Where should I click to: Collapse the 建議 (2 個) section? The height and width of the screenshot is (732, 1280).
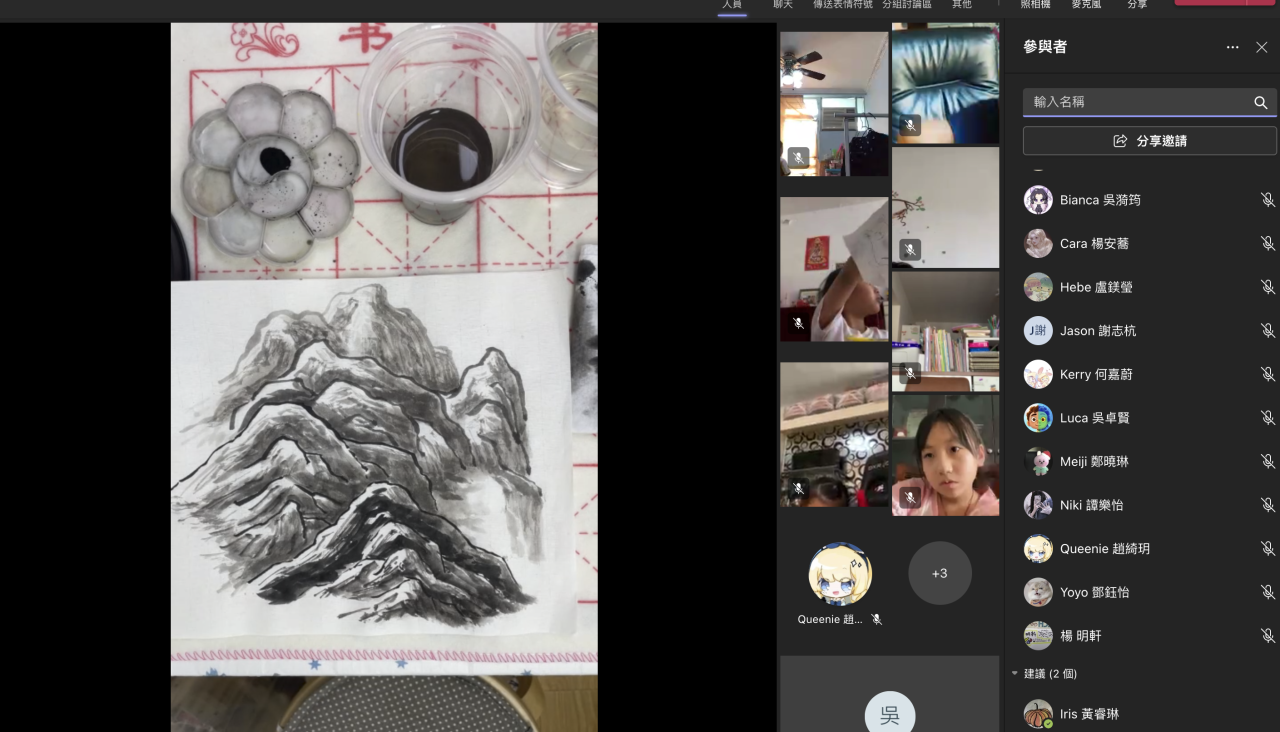click(1015, 674)
